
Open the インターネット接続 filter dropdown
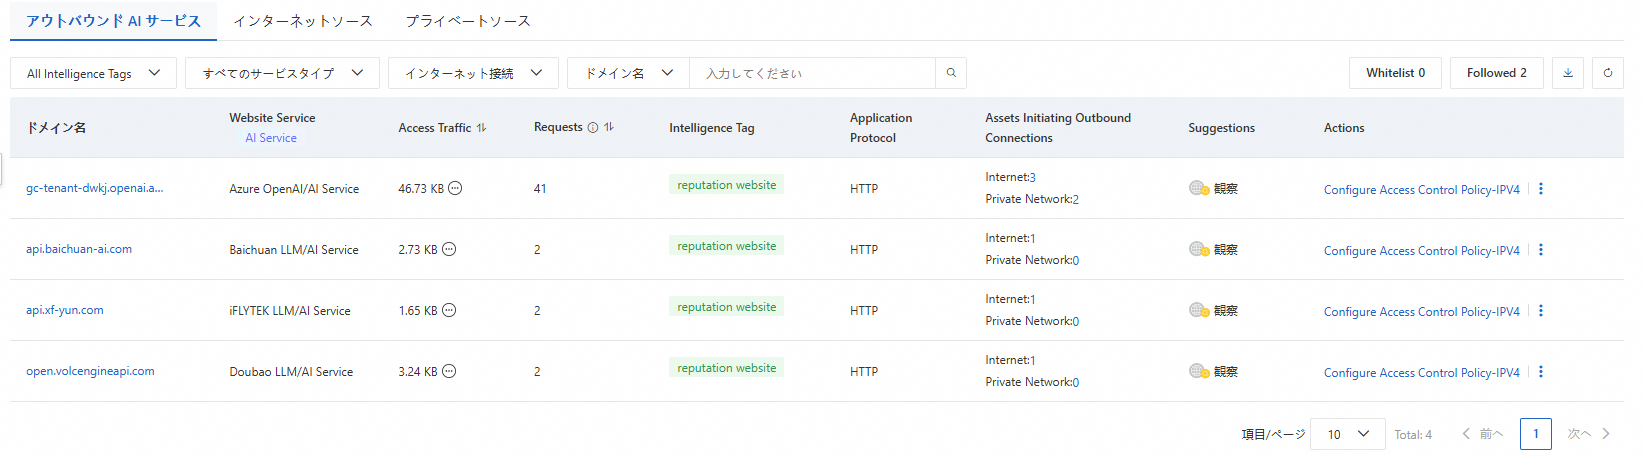pos(473,73)
